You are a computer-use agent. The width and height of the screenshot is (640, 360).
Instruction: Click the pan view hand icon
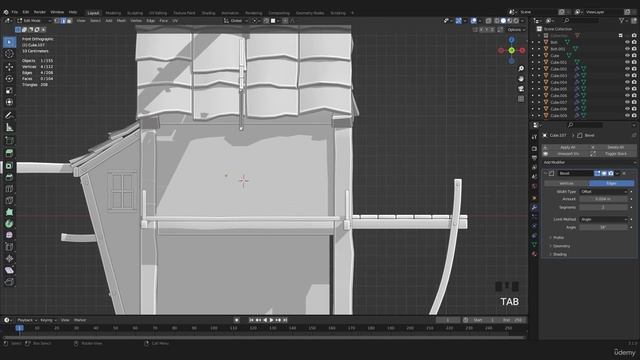tap(521, 78)
